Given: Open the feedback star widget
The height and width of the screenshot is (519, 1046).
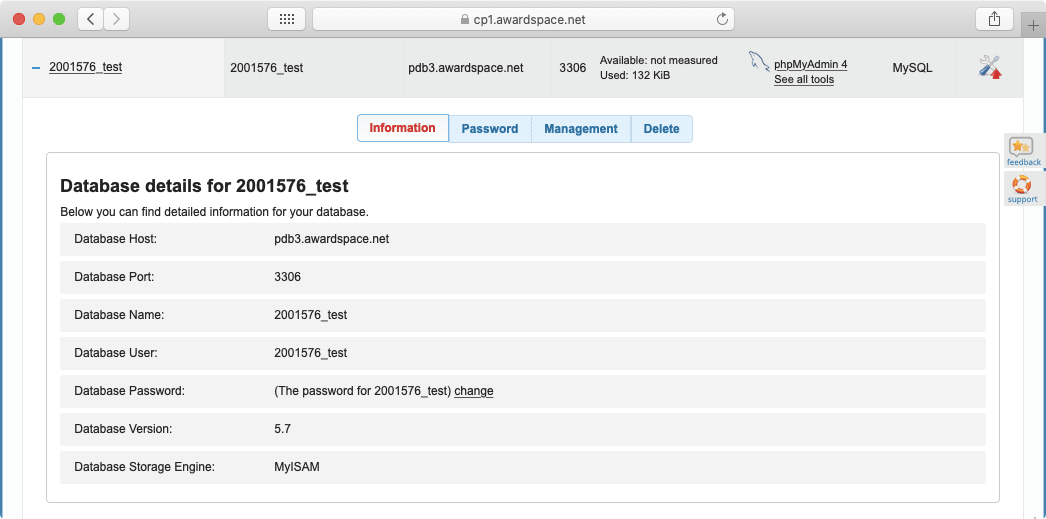Looking at the screenshot, I should tap(1022, 150).
